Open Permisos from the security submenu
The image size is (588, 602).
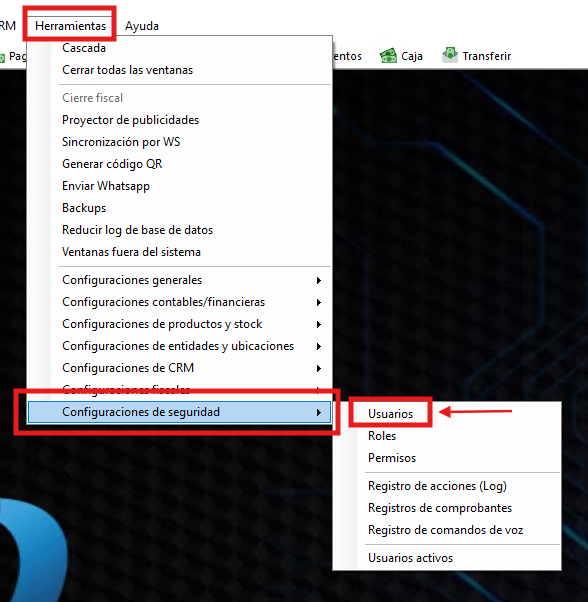tap(392, 458)
